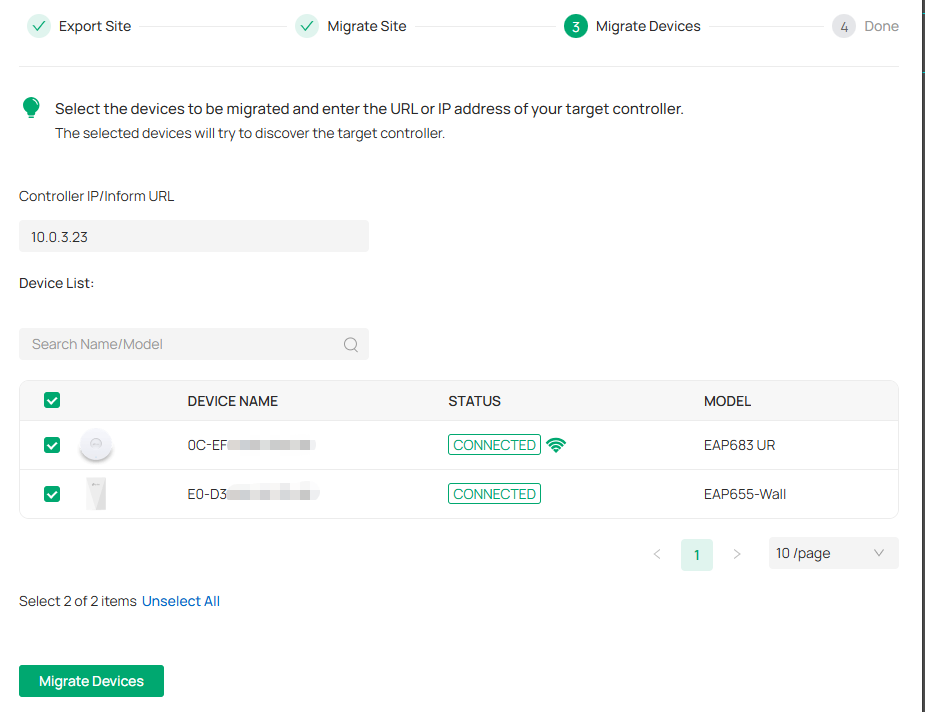Go to the next page arrow
Image resolution: width=925 pixels, height=712 pixels.
737,554
